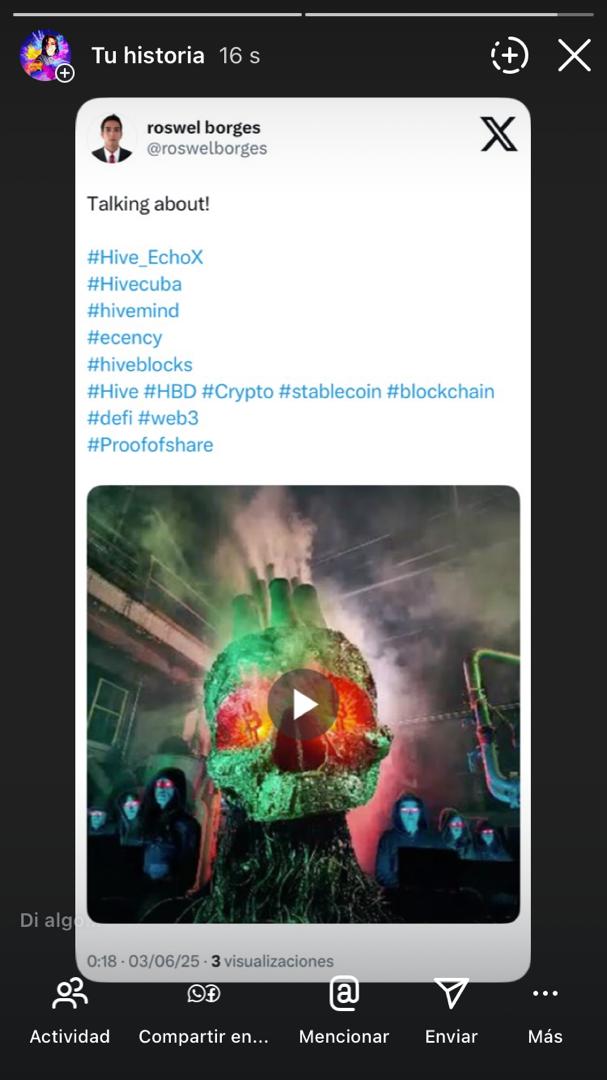The width and height of the screenshot is (607, 1080).
Task: Play the video in the tweet
Action: (302, 704)
